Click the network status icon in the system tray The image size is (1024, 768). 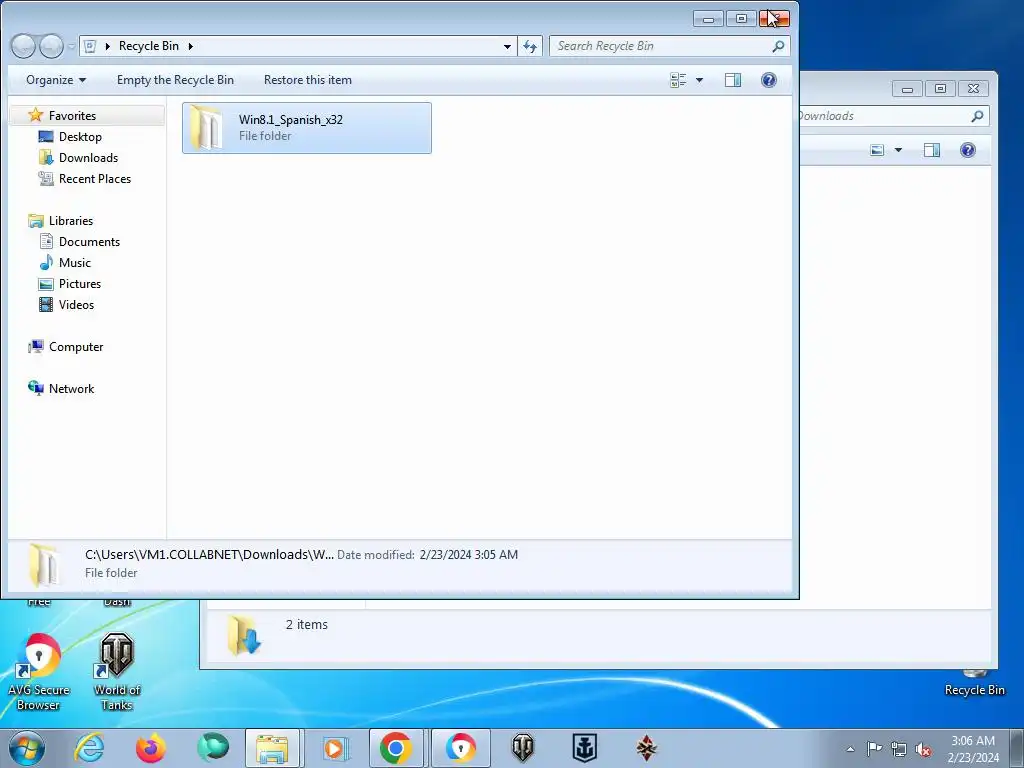(899, 750)
